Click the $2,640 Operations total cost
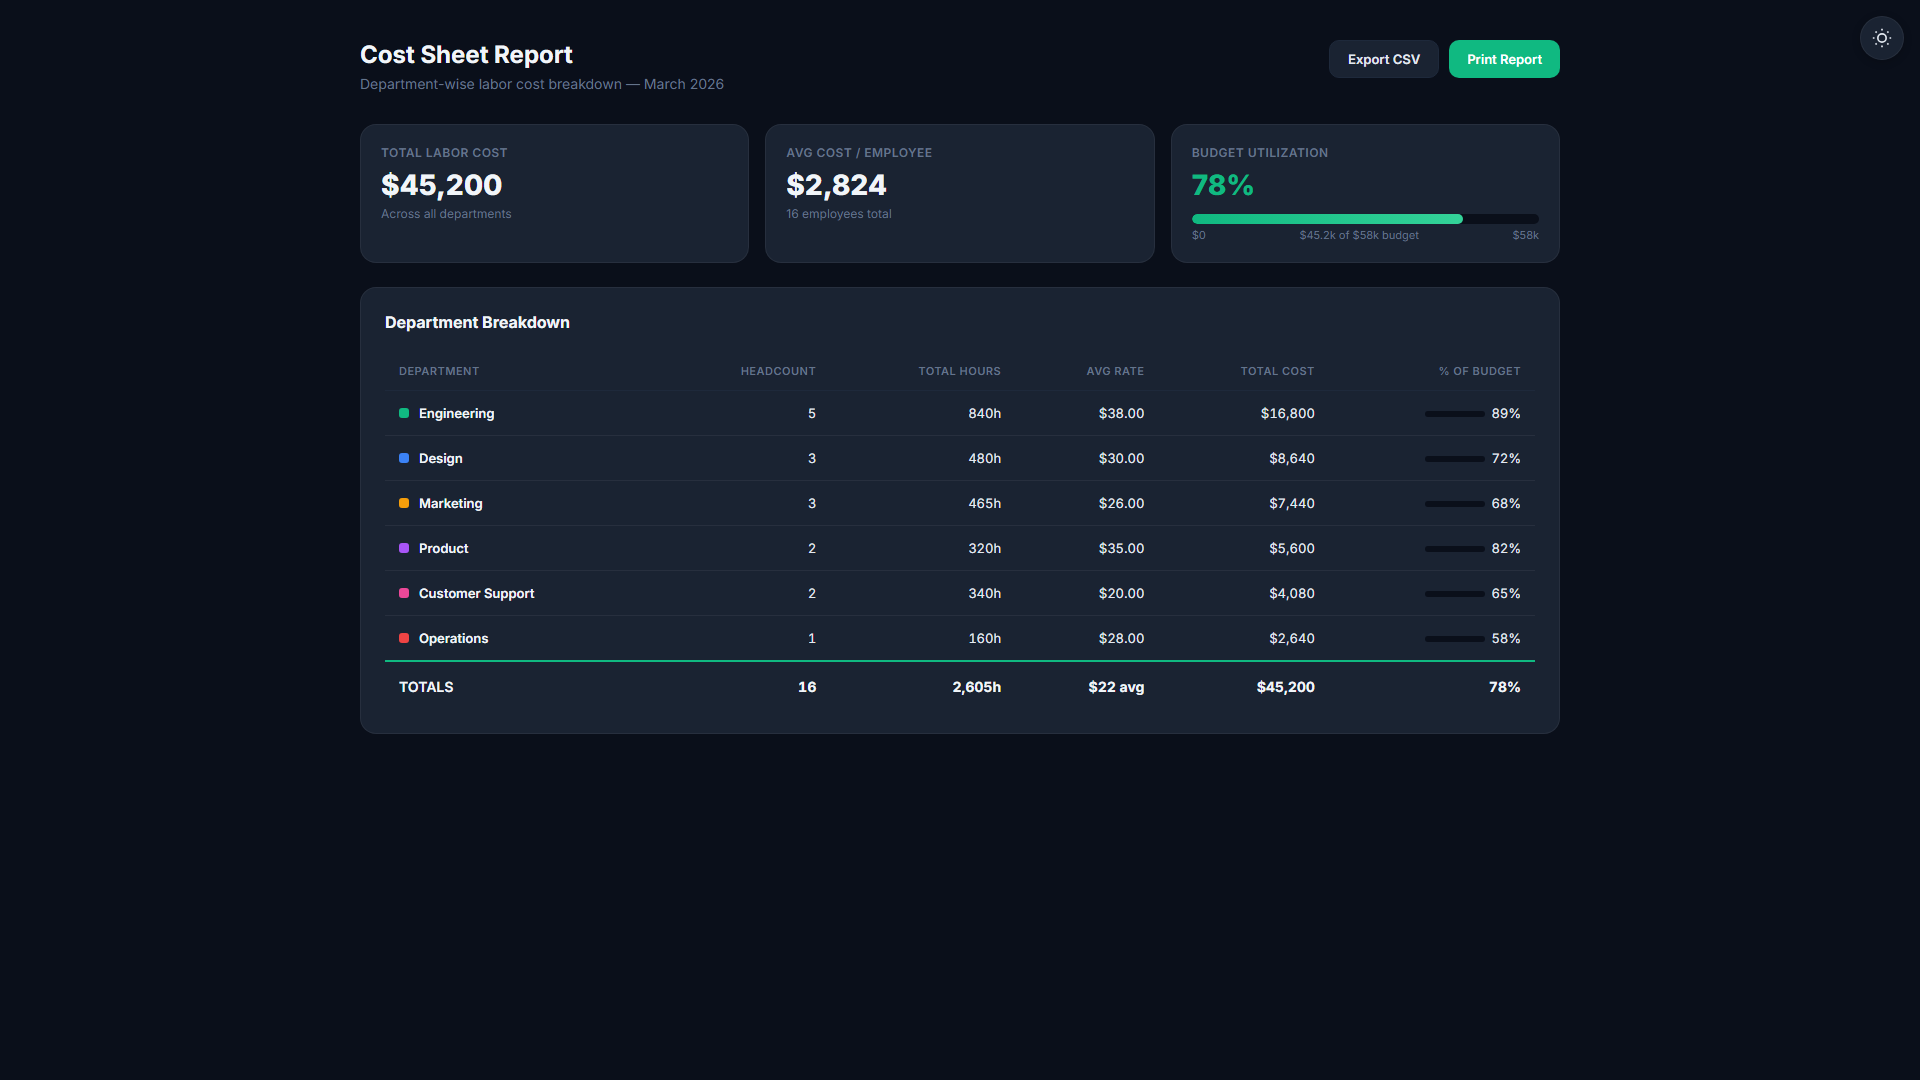The image size is (1920, 1080). pyautogui.click(x=1292, y=638)
